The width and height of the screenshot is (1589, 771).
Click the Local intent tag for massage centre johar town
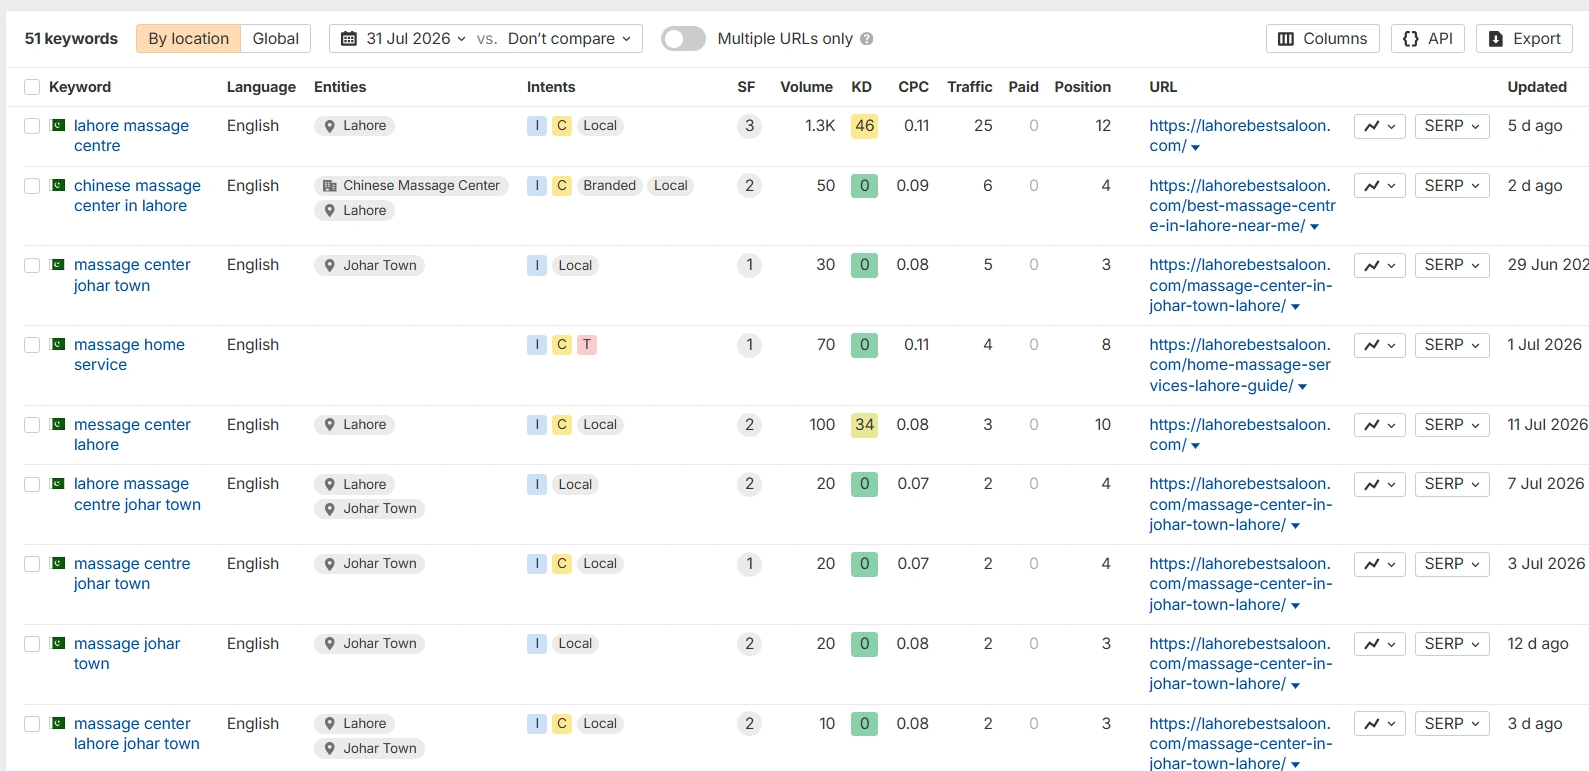click(600, 564)
